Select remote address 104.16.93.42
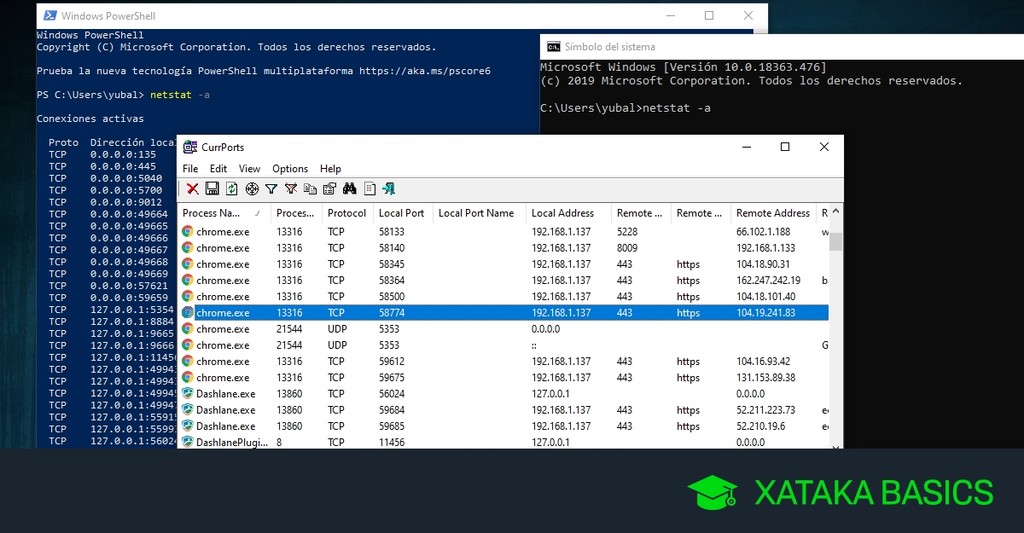This screenshot has width=1024, height=533. click(x=763, y=361)
